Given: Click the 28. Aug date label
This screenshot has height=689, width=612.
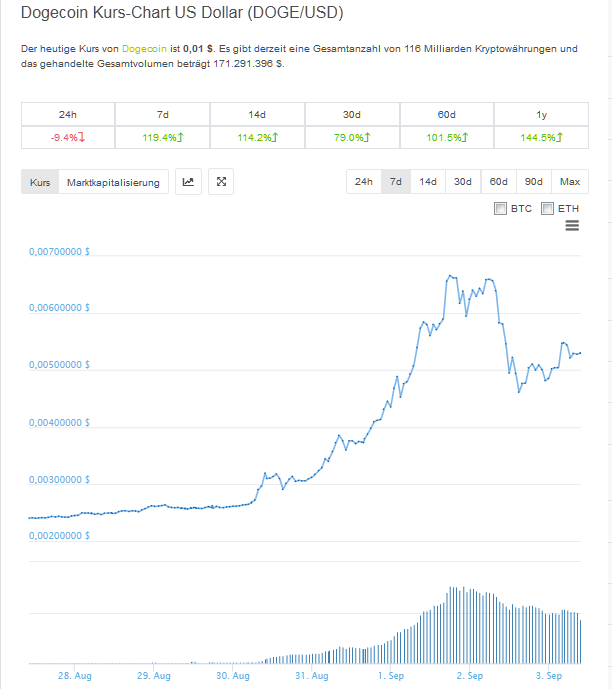Looking at the screenshot, I should coord(75,676).
